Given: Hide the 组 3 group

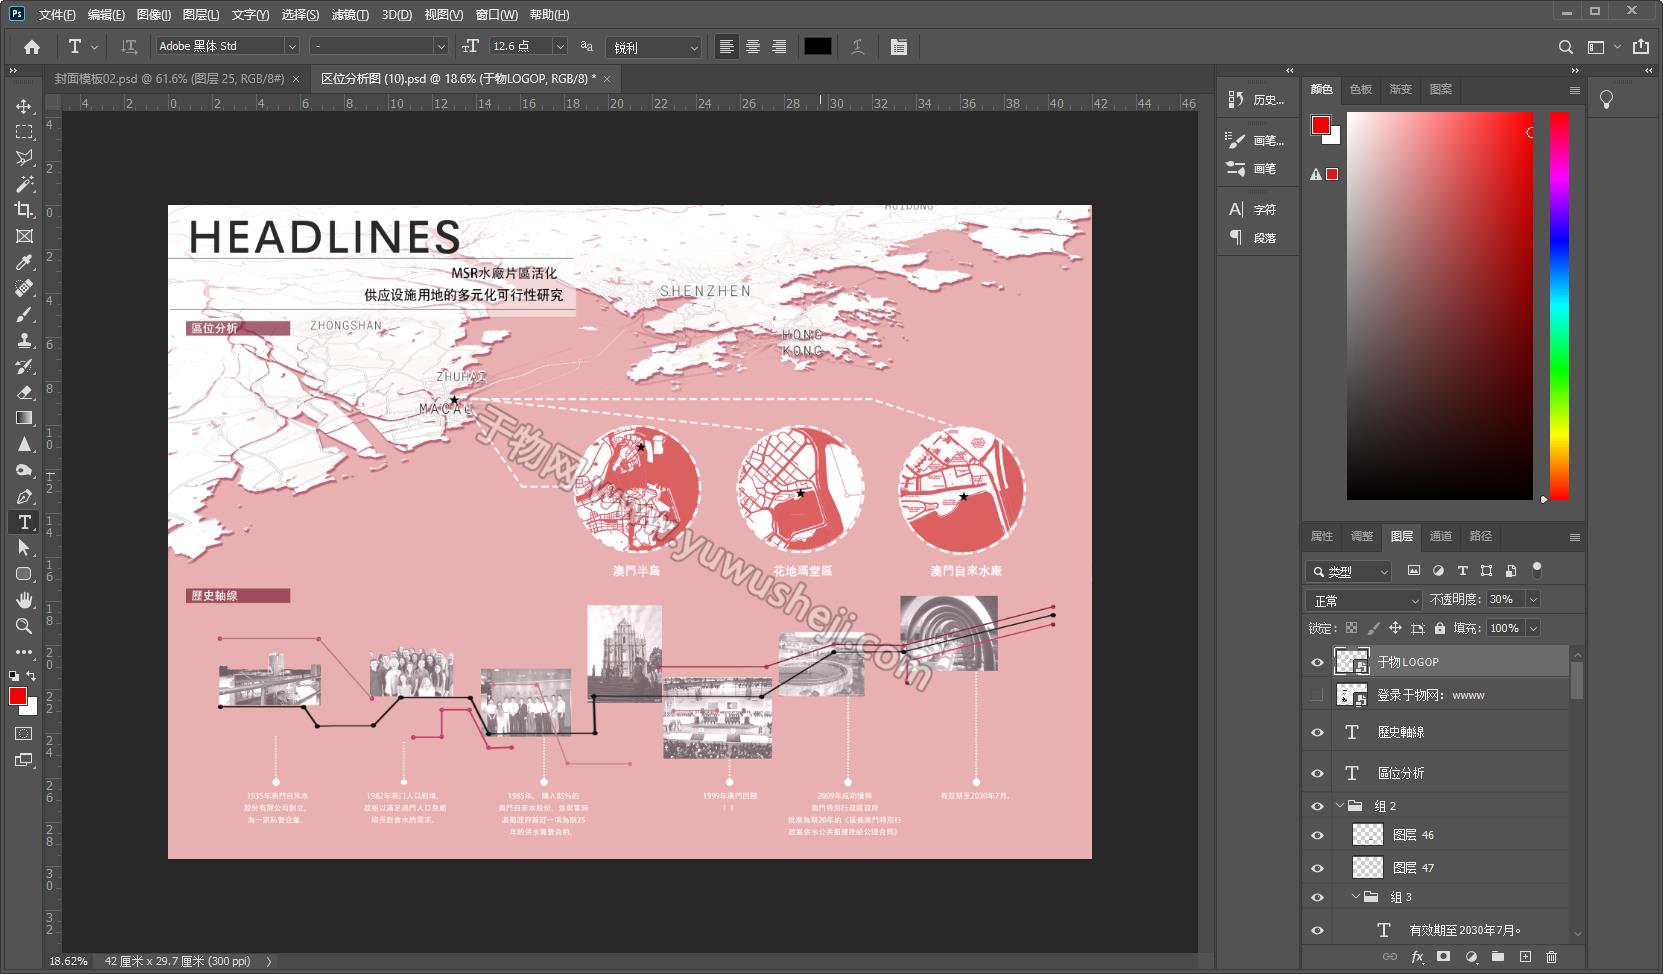Looking at the screenshot, I should pyautogui.click(x=1317, y=897).
